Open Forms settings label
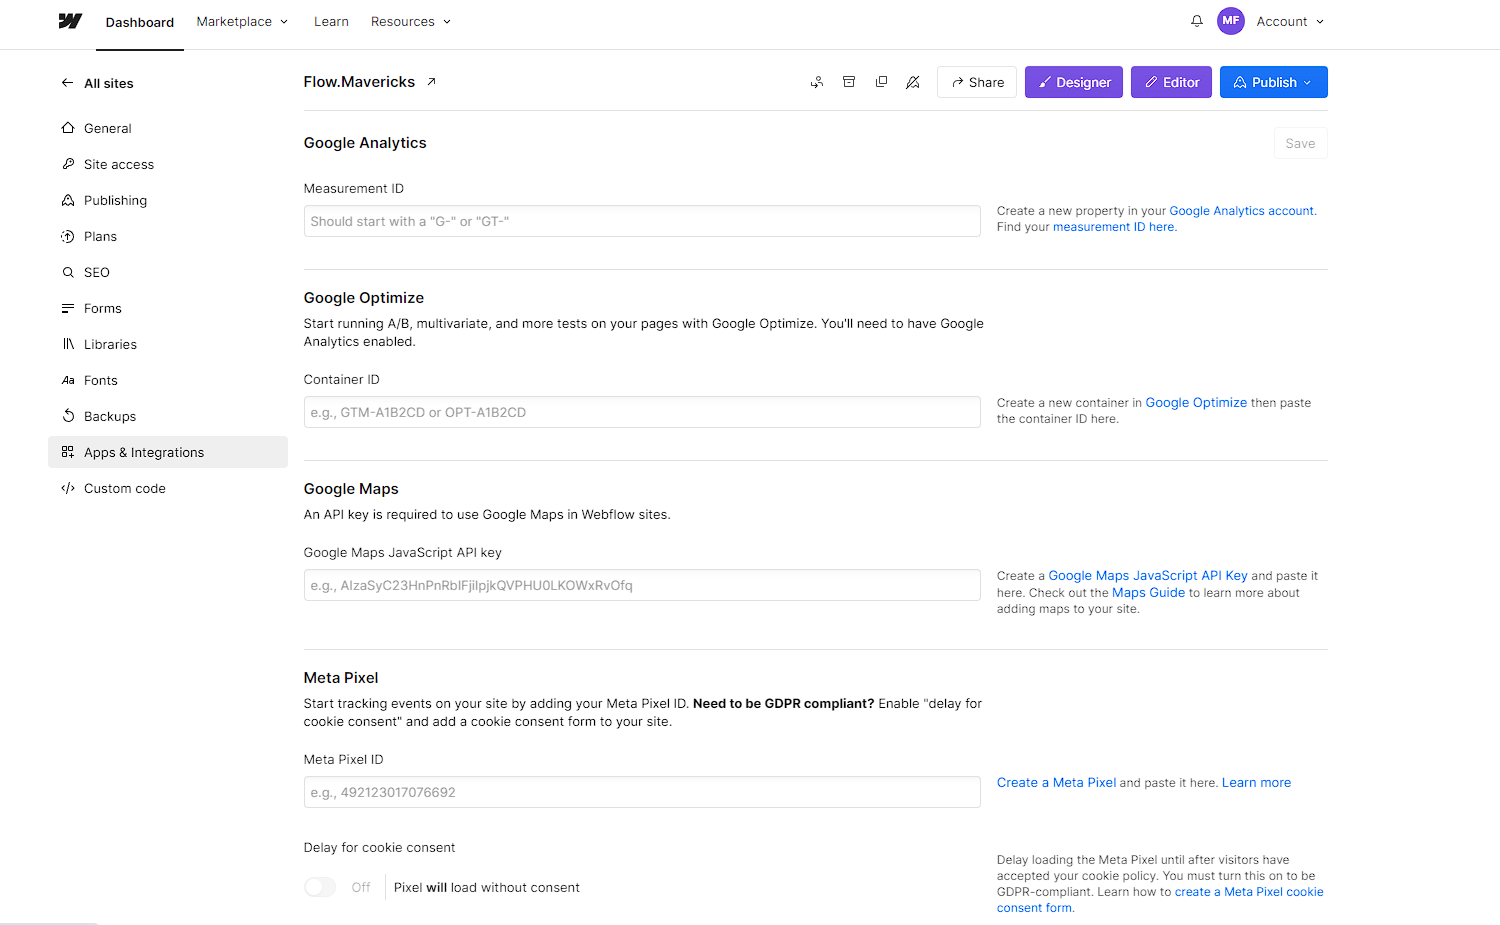Viewport: 1500px width, 925px height. coord(103,308)
